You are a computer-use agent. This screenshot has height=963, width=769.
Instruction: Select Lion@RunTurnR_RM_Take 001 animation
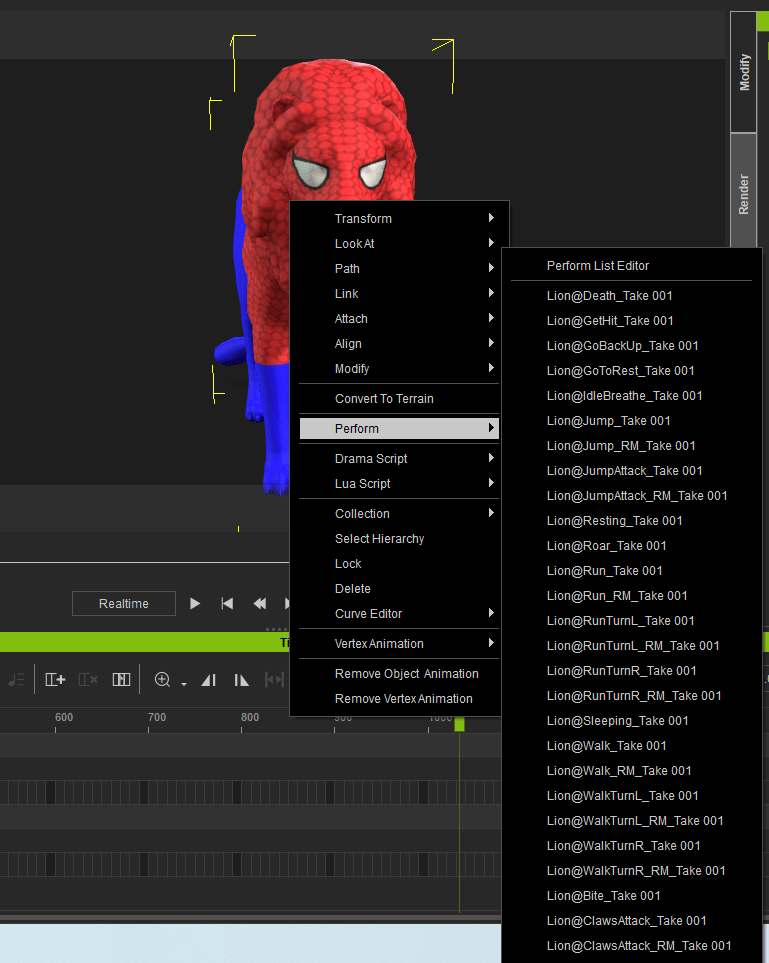pos(631,696)
